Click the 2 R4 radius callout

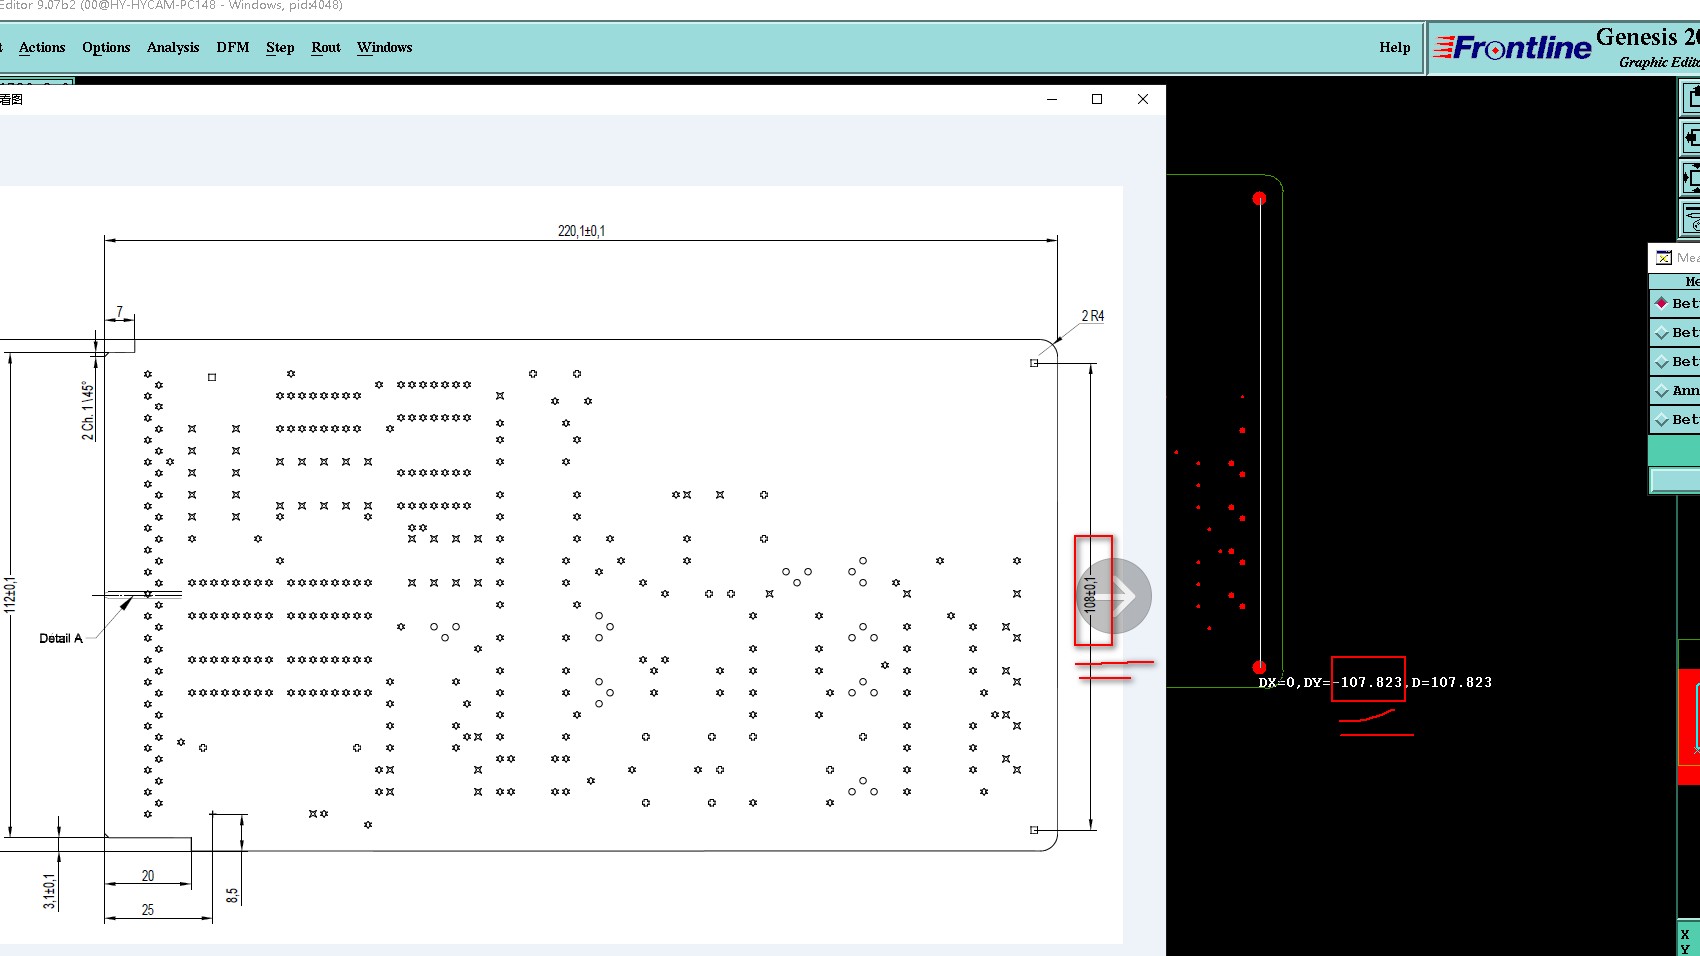[1093, 316]
